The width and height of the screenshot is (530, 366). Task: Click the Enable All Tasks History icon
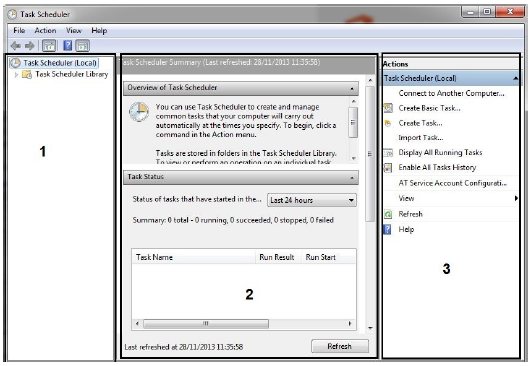pyautogui.click(x=388, y=168)
